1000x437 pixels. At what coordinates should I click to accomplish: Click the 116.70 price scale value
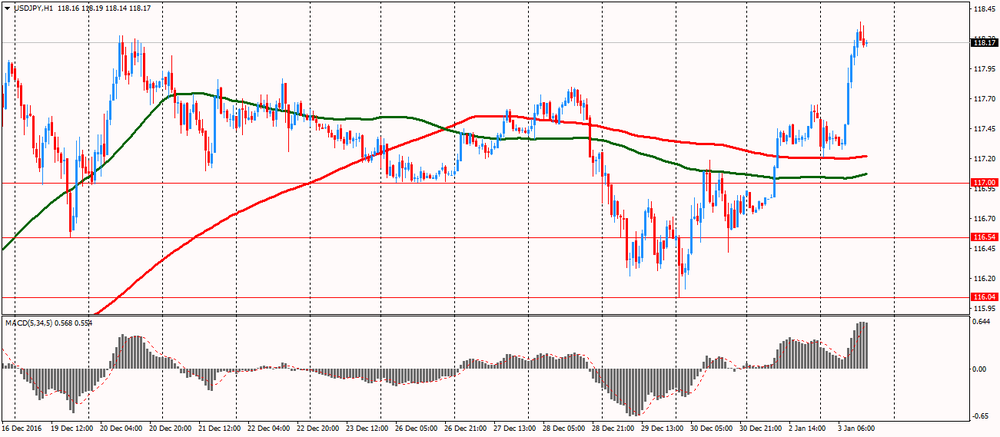pyautogui.click(x=983, y=219)
